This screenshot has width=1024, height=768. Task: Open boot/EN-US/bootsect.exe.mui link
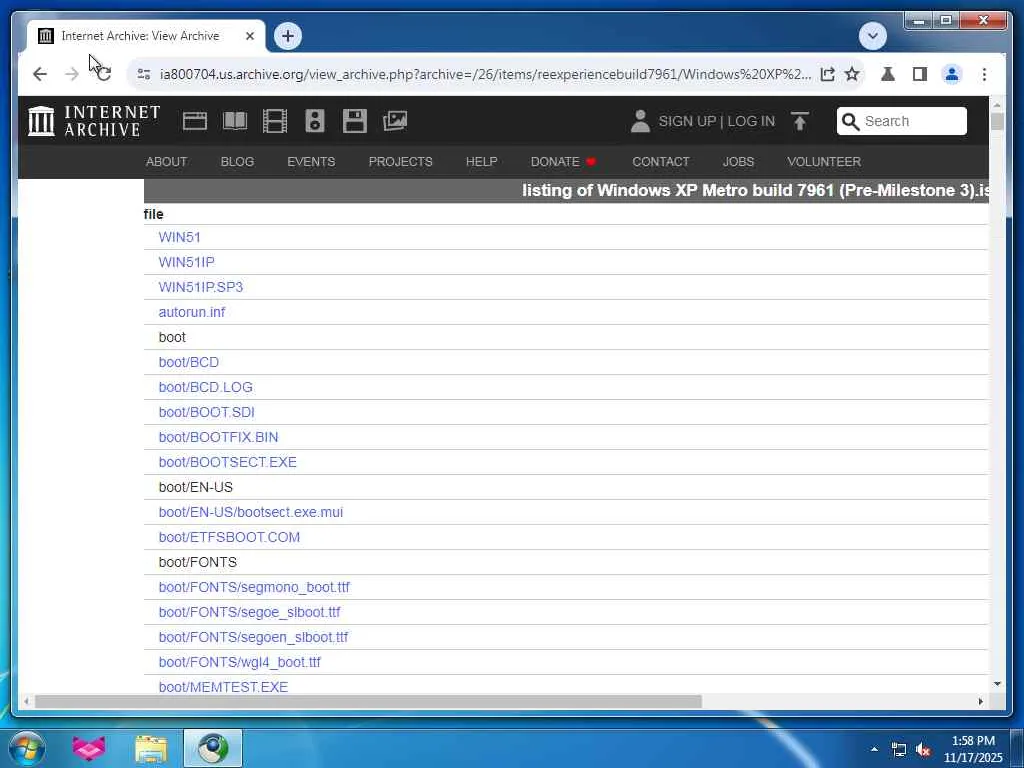click(251, 512)
